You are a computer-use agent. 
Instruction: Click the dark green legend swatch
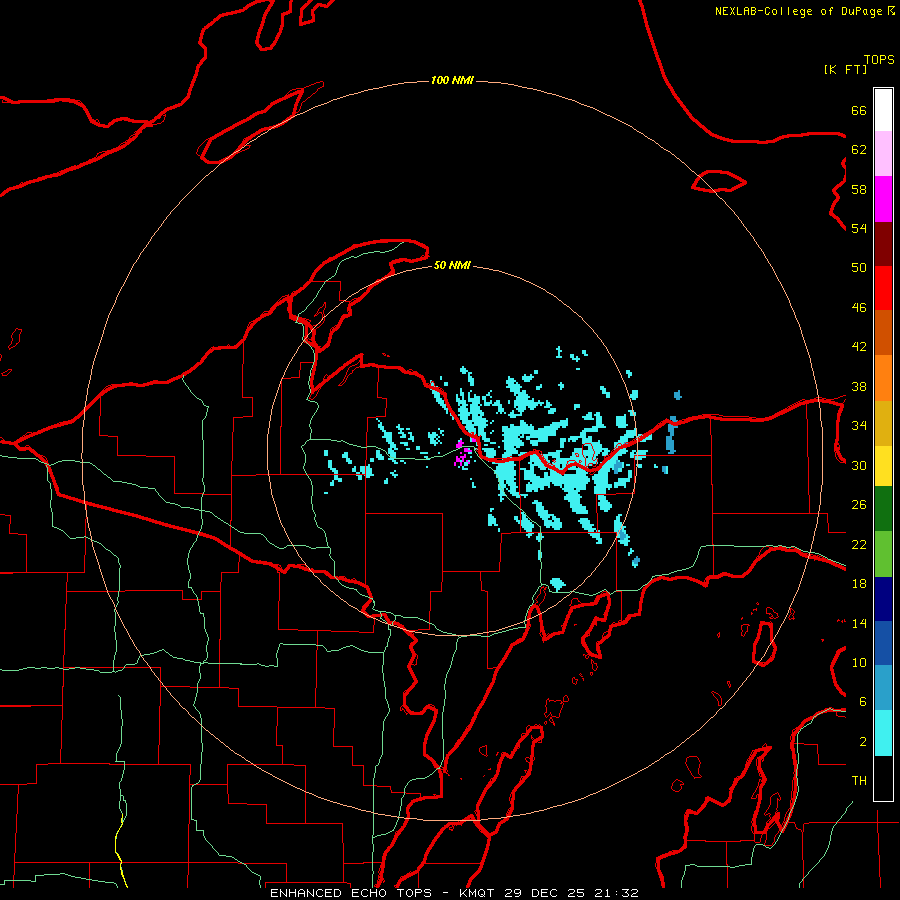[x=883, y=509]
